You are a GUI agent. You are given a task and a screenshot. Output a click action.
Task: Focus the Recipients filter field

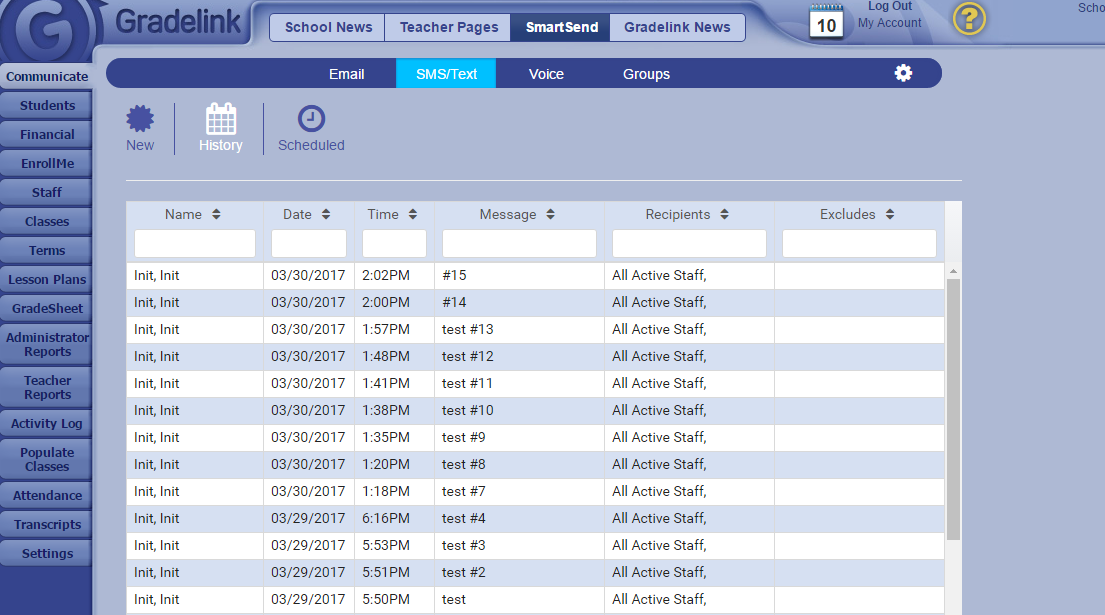[689, 243]
